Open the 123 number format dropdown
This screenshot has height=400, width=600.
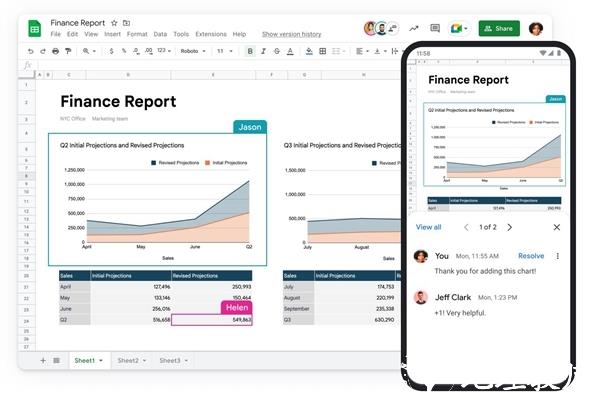tap(164, 51)
